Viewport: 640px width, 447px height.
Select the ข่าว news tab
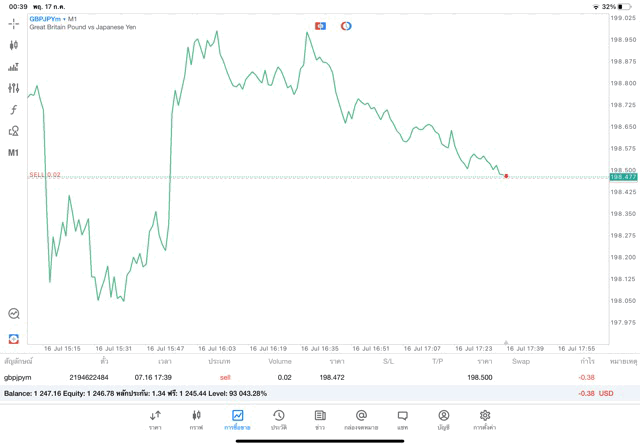coord(319,419)
